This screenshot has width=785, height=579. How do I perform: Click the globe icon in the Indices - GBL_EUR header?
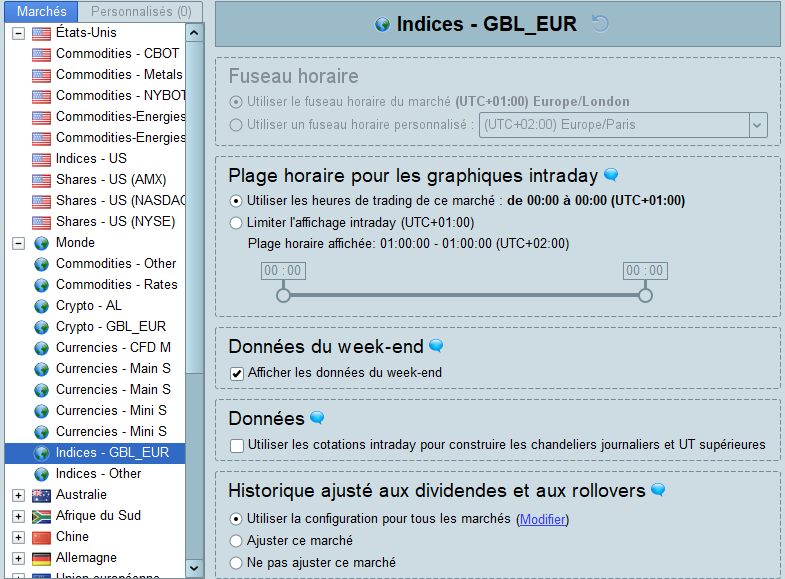(x=382, y=24)
